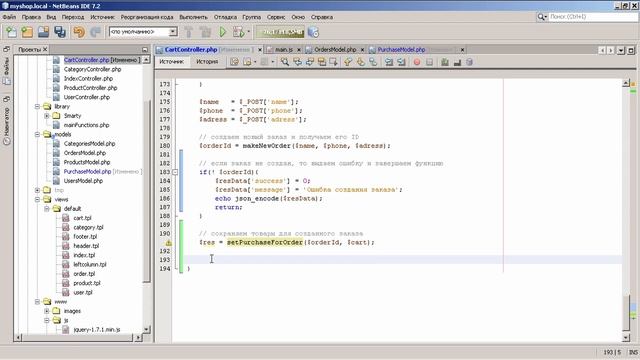Select mainFunctions.php in project tree

(86, 125)
